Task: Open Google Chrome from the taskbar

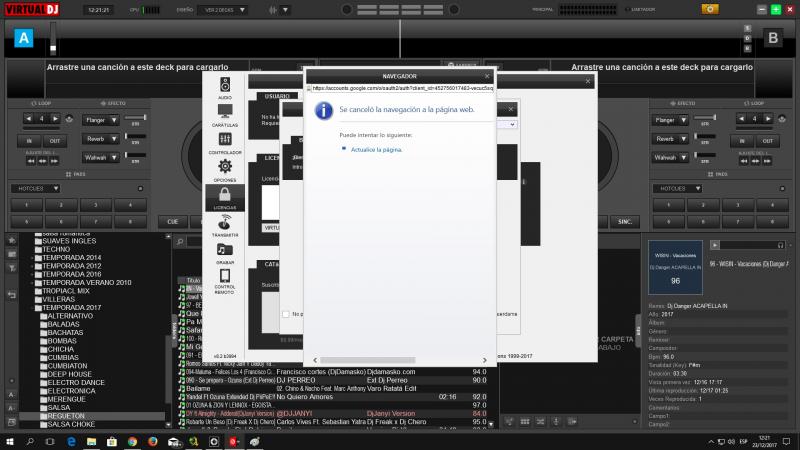Action: pyautogui.click(x=132, y=441)
